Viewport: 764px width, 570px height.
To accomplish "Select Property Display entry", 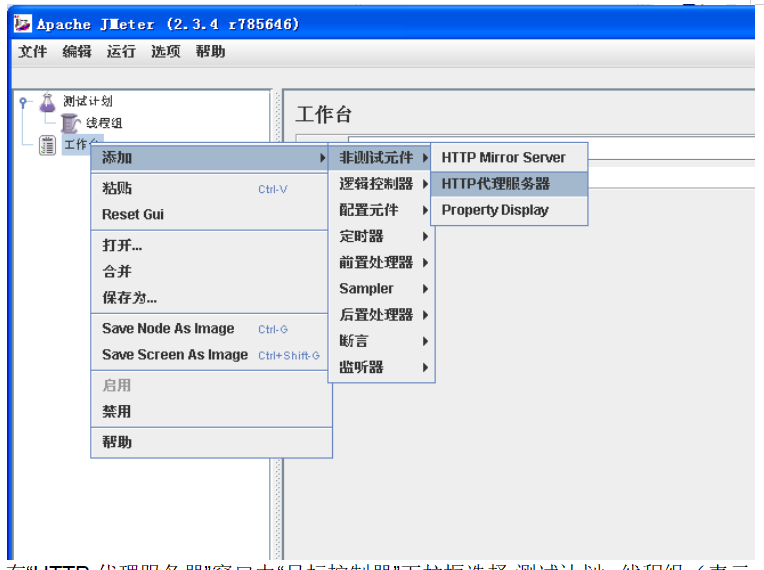I will [x=509, y=210].
